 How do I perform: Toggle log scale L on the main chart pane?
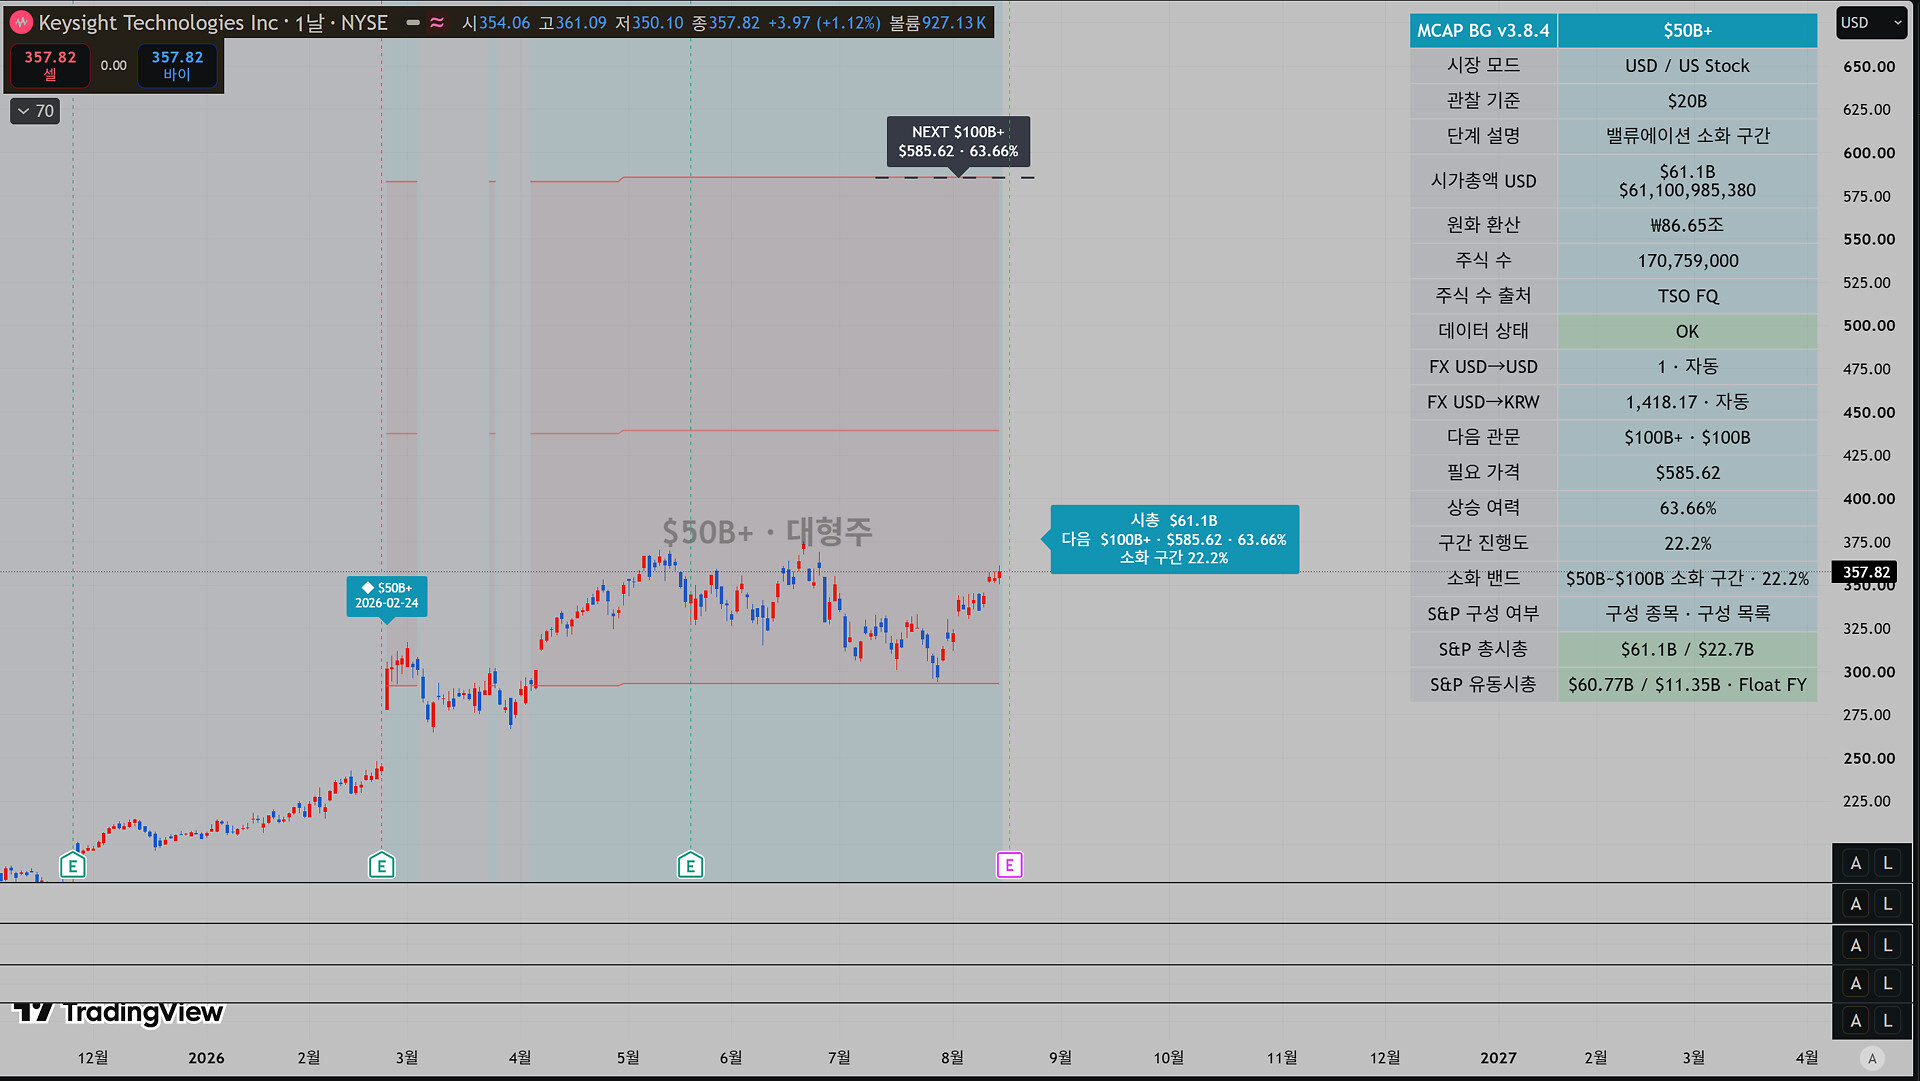(x=1888, y=863)
